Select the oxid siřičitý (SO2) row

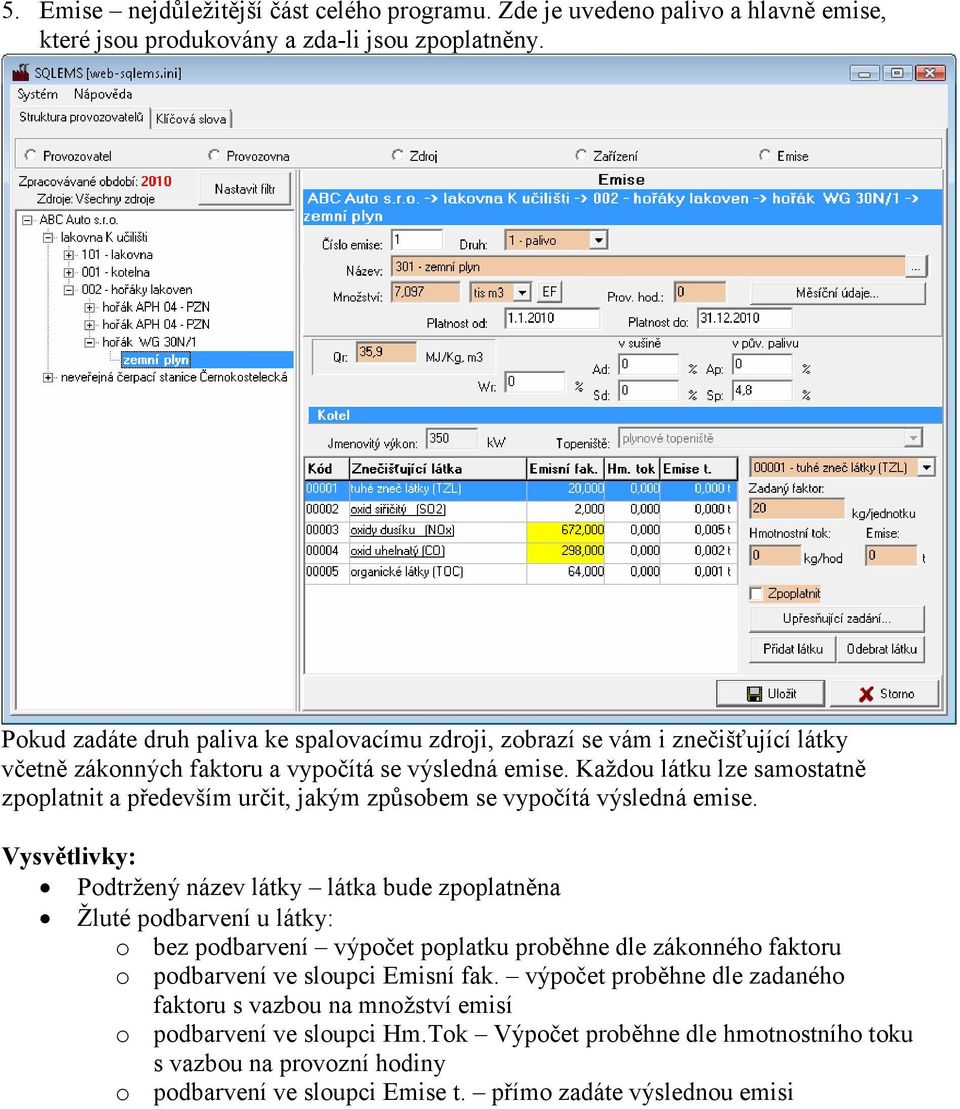[x=521, y=509]
